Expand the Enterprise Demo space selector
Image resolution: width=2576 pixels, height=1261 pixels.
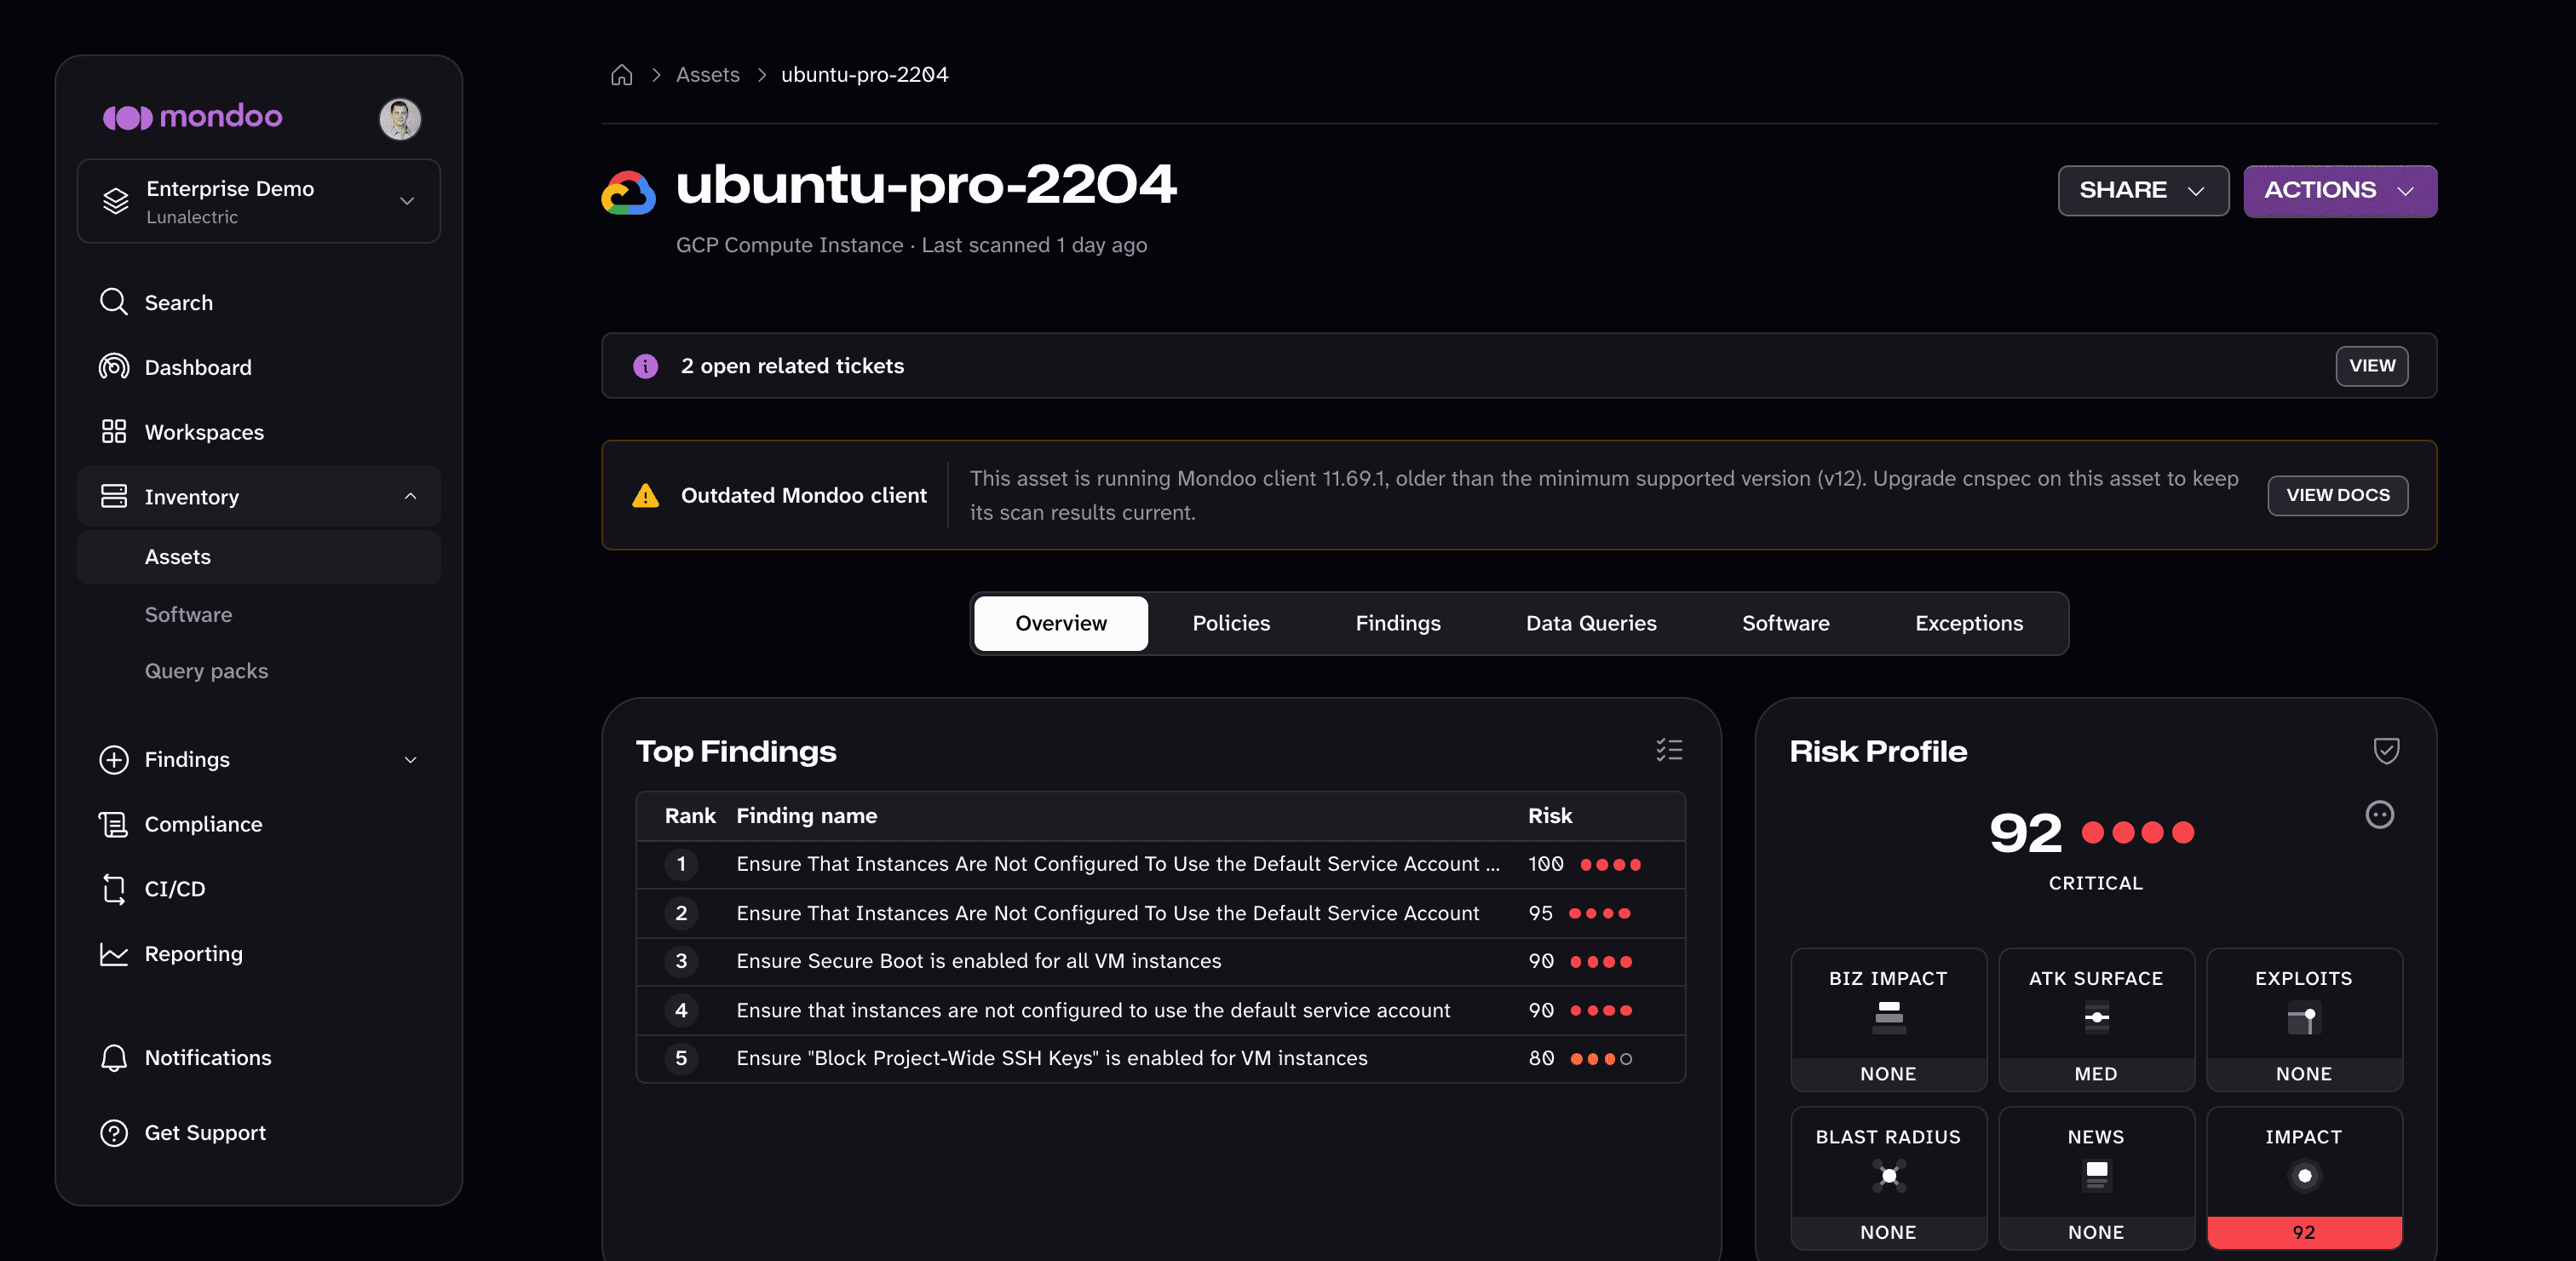[258, 201]
